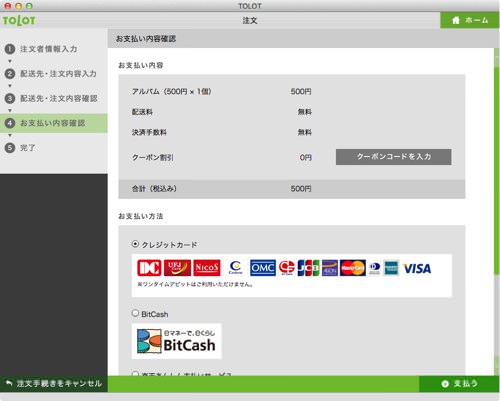Click the circle icon in the 支払う button
The height and width of the screenshot is (401, 500).
tap(445, 384)
